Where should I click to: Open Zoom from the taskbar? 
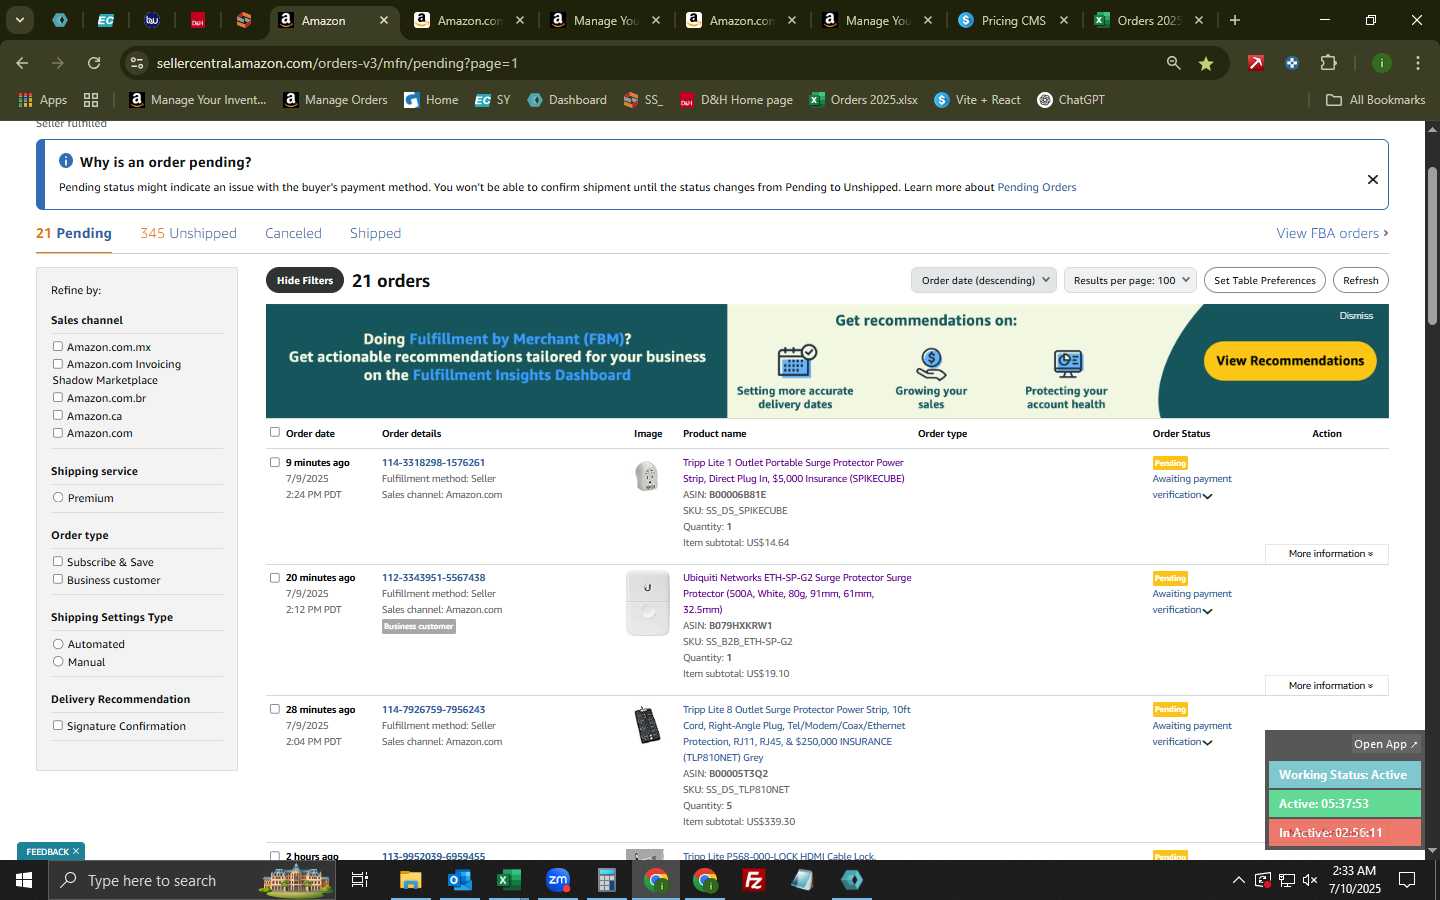(x=557, y=880)
